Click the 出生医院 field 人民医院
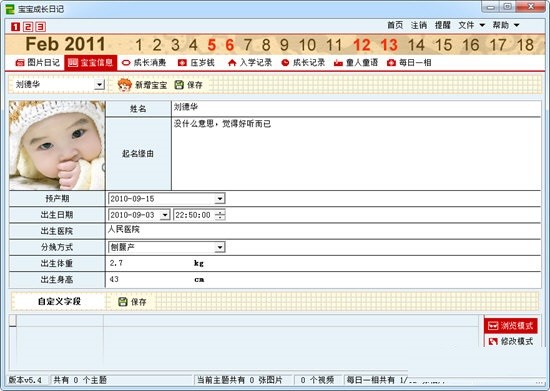550x391 pixels. [x=323, y=231]
